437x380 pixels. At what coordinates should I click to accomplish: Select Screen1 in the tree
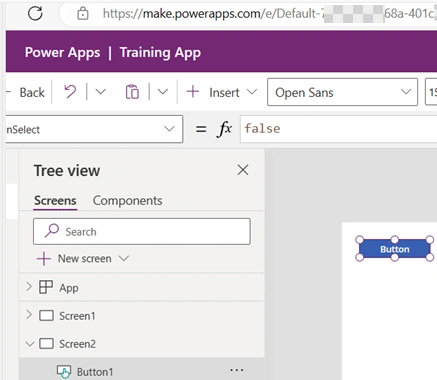pyautogui.click(x=77, y=316)
